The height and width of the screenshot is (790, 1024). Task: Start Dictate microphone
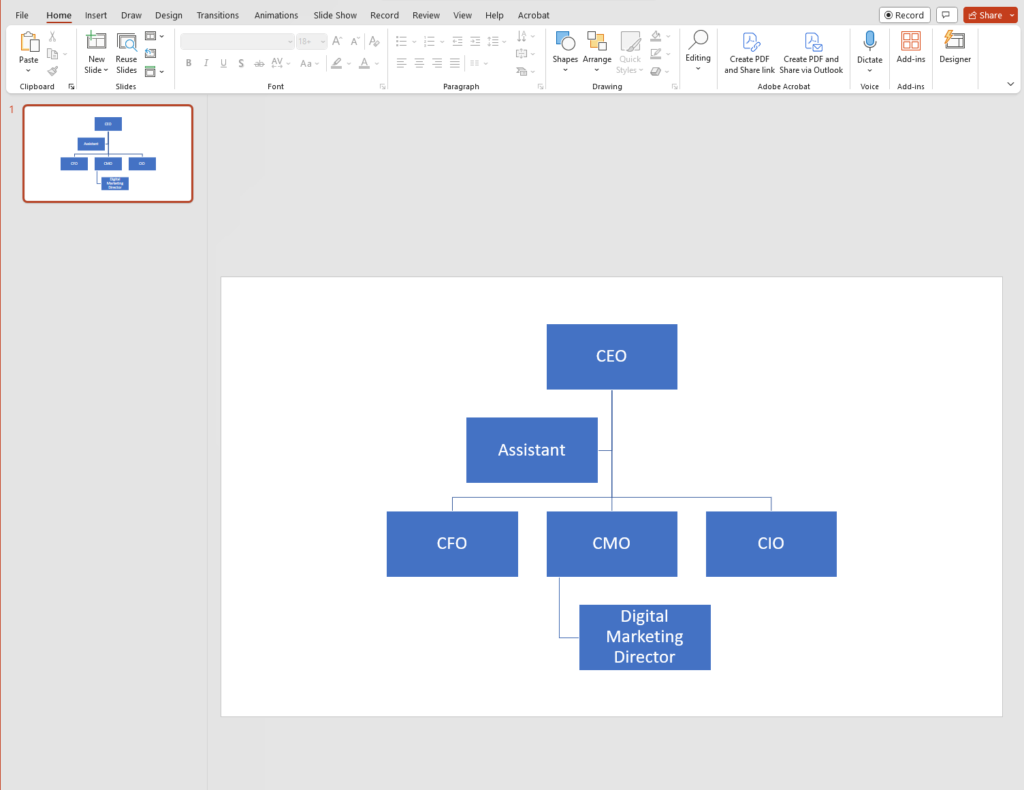point(869,51)
